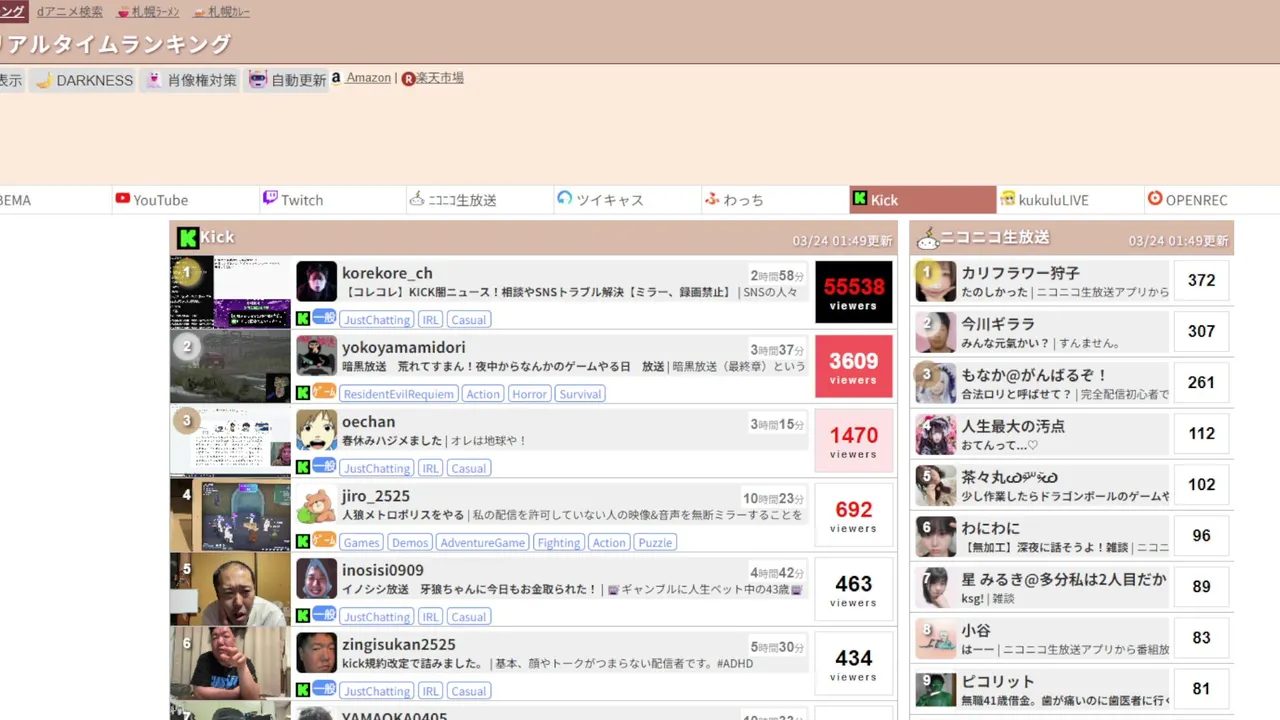The height and width of the screenshot is (720, 1280).
Task: Toggle 自動更新 auto-refresh
Action: [287, 80]
